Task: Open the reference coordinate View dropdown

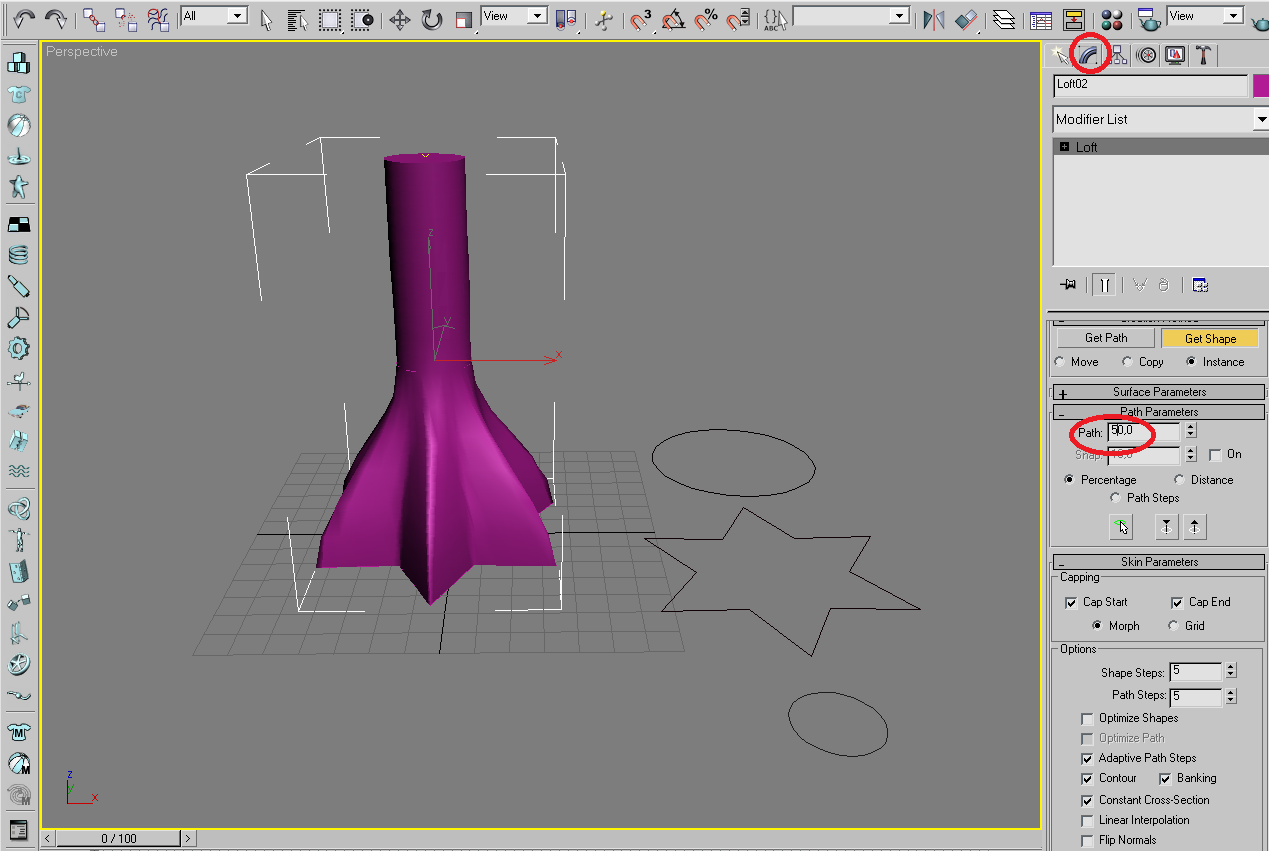Action: click(x=514, y=16)
